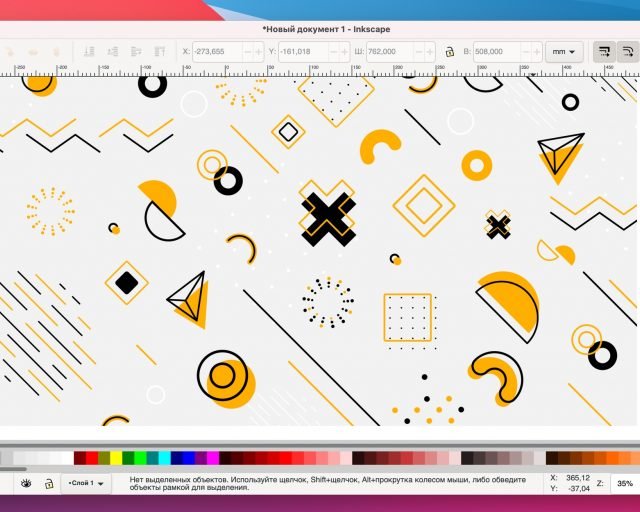The image size is (640, 512).
Task: Click the flip horizontally toolbar icon
Action: point(33,52)
